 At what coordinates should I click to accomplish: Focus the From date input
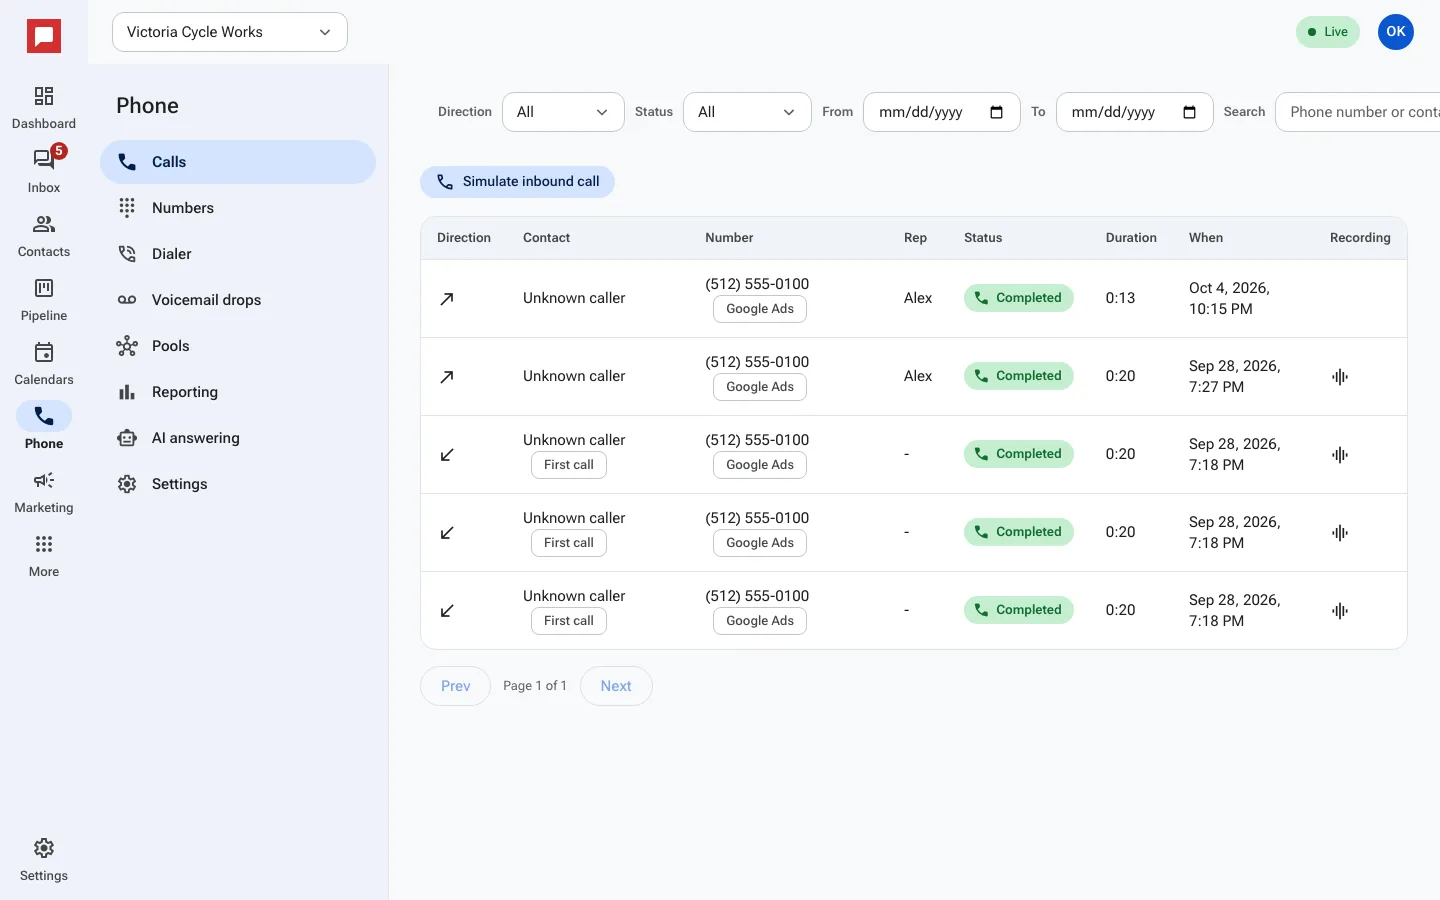coord(941,112)
